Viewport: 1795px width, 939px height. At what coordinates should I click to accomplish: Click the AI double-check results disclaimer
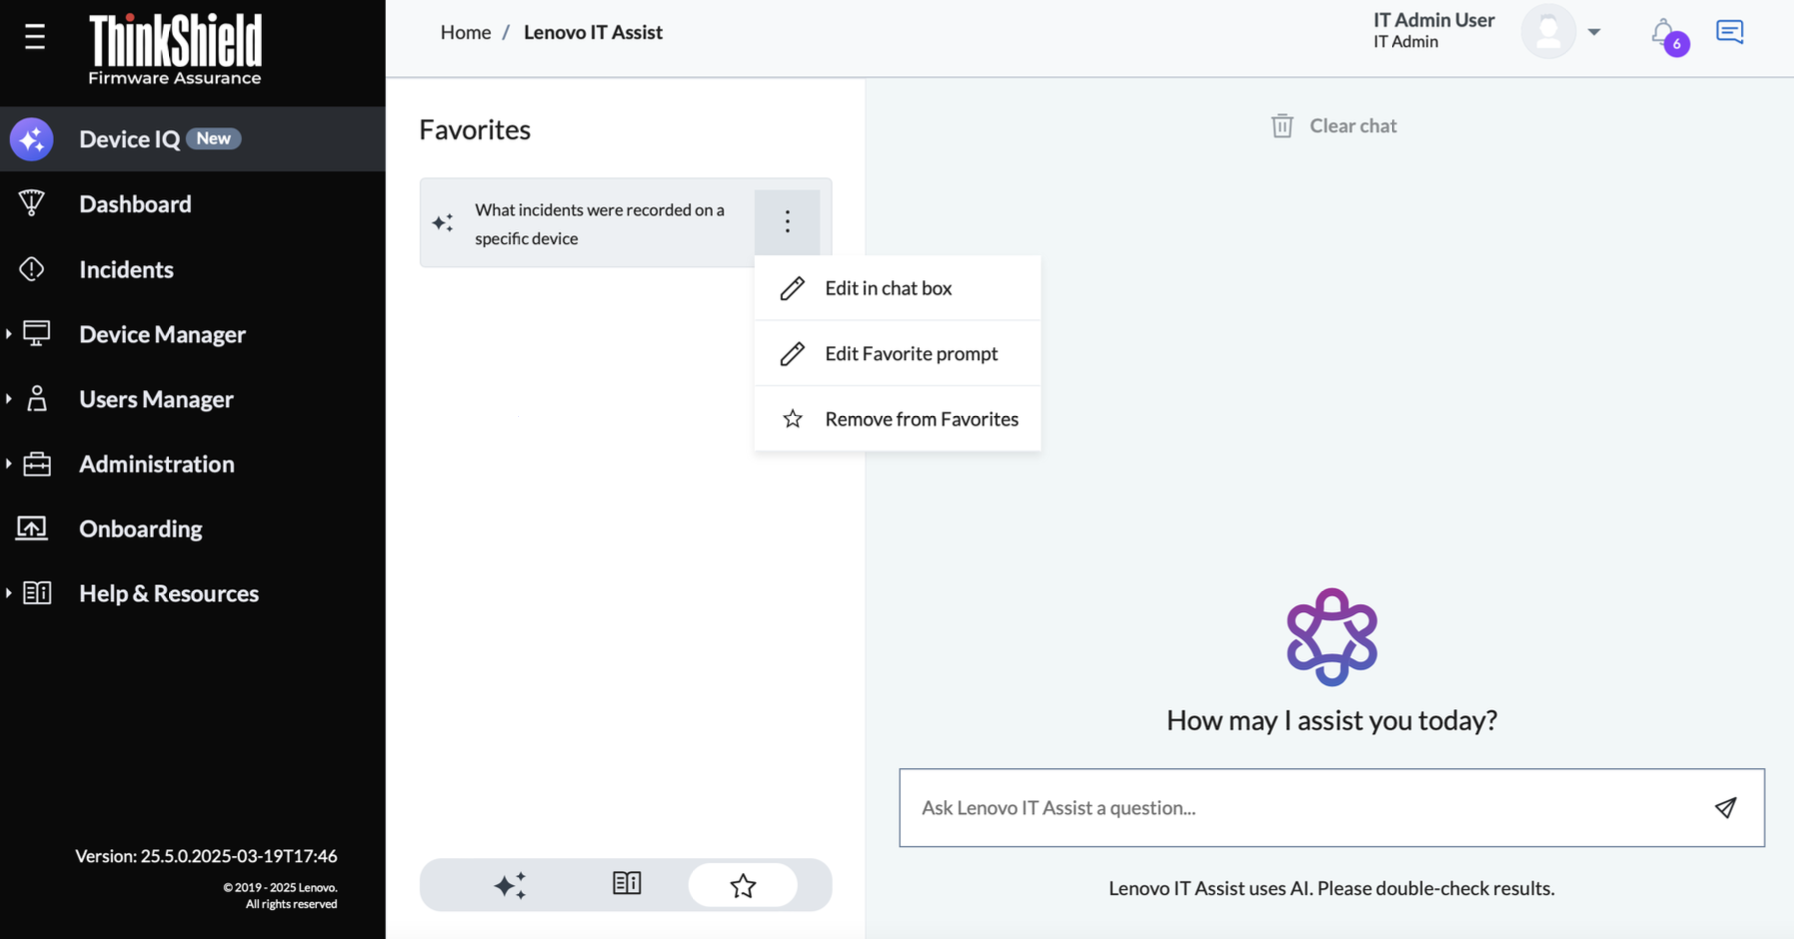click(1331, 888)
